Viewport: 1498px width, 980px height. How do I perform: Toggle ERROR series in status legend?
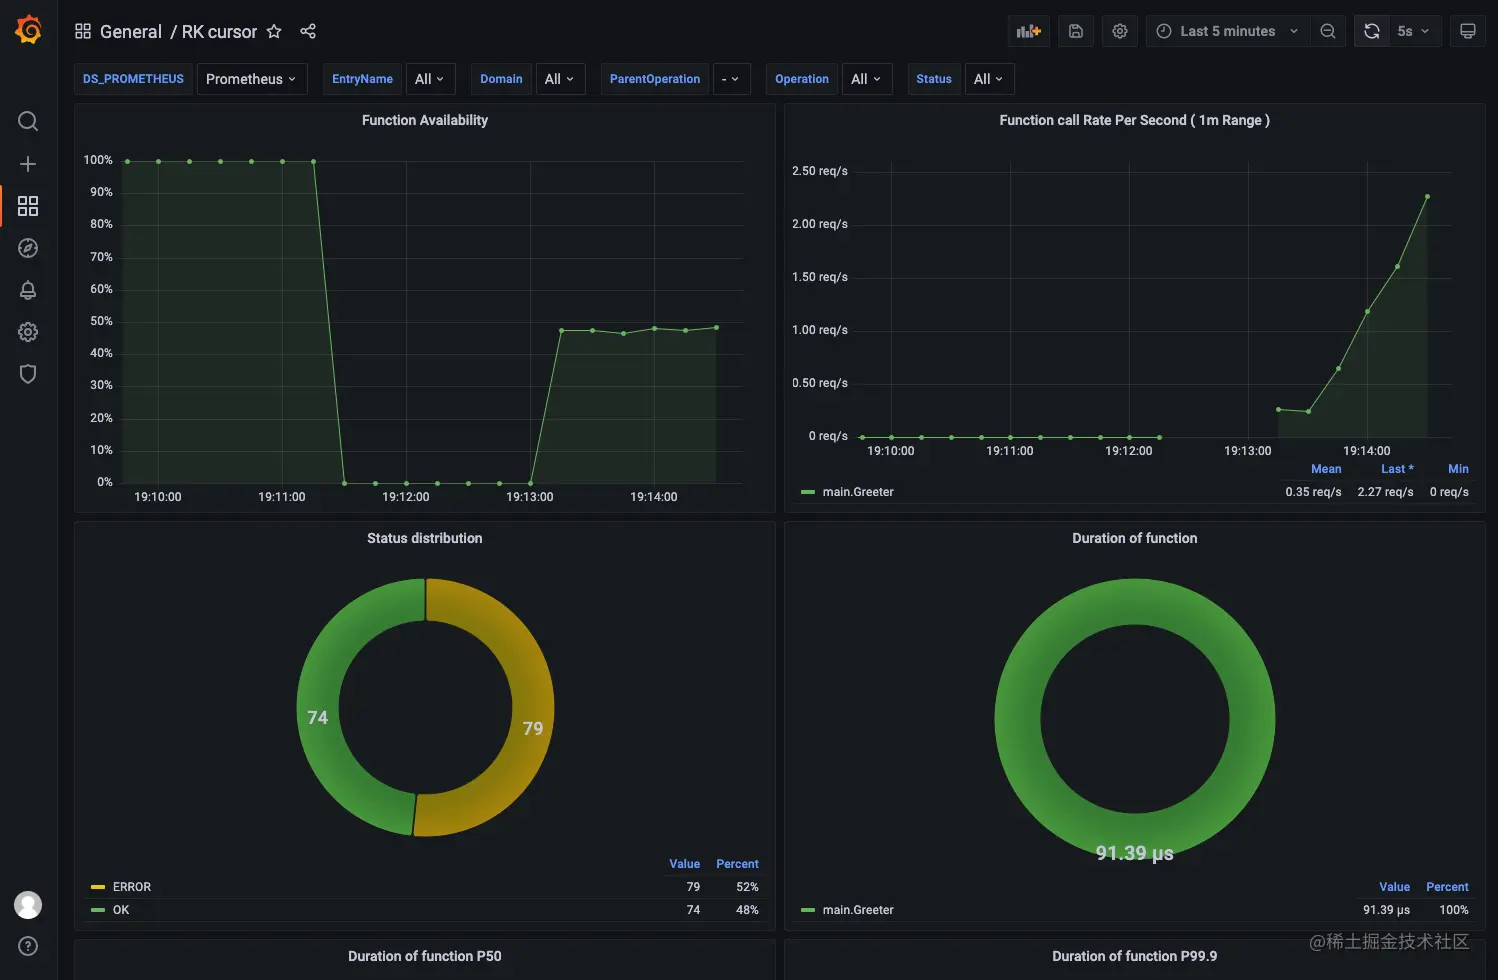[x=132, y=887]
